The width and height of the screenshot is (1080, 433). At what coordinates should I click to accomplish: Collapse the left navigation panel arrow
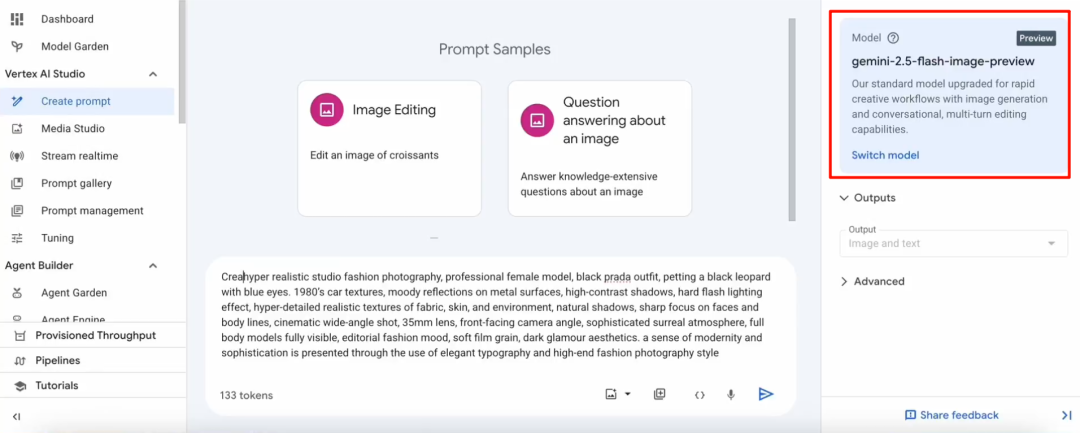17,416
